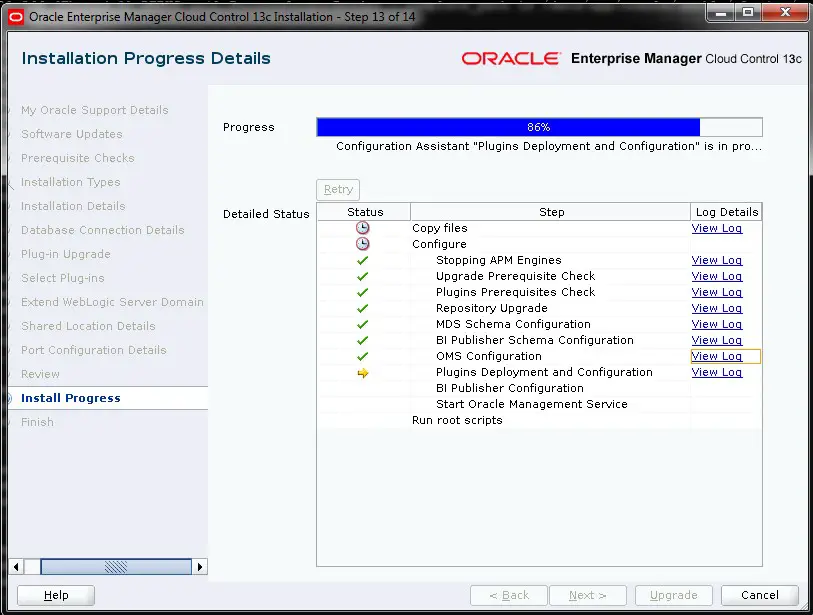
Task: Click the yellow arrow in-progress icon for Plugins Deployment
Action: coord(362,373)
